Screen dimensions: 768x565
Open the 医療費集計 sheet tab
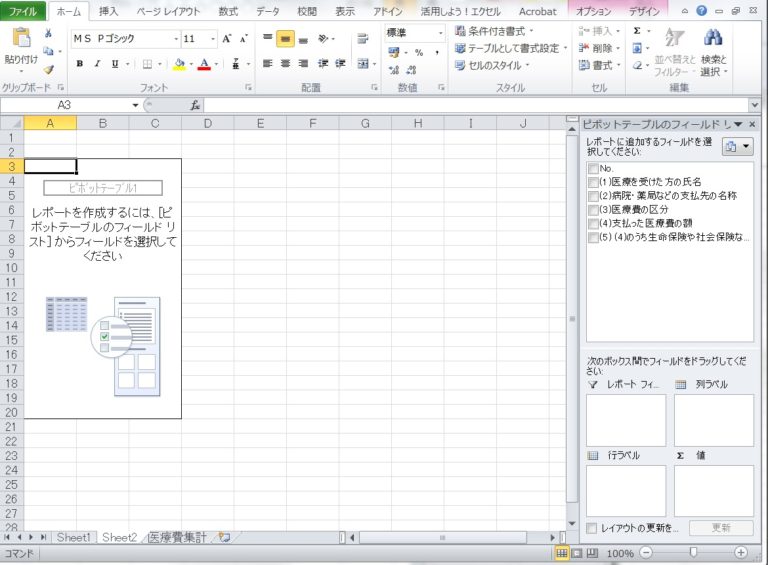177,537
